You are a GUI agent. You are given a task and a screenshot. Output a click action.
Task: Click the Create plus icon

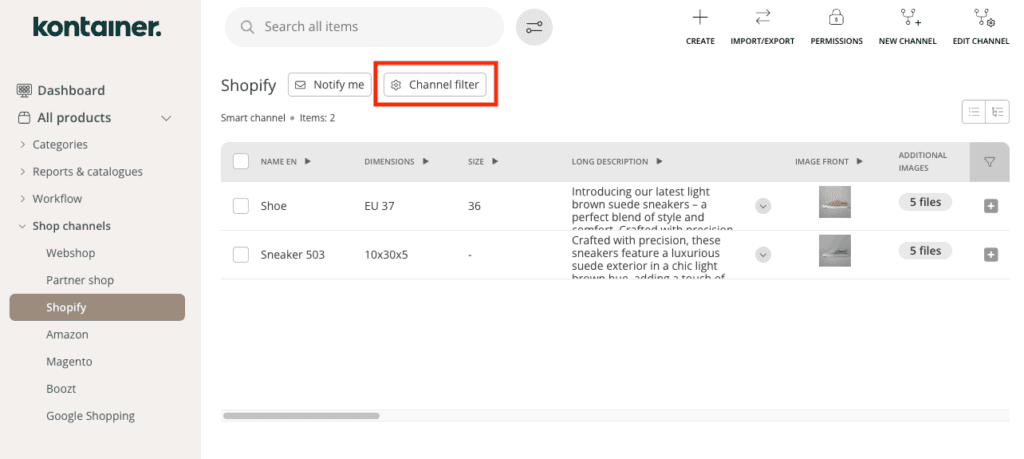[x=700, y=17]
